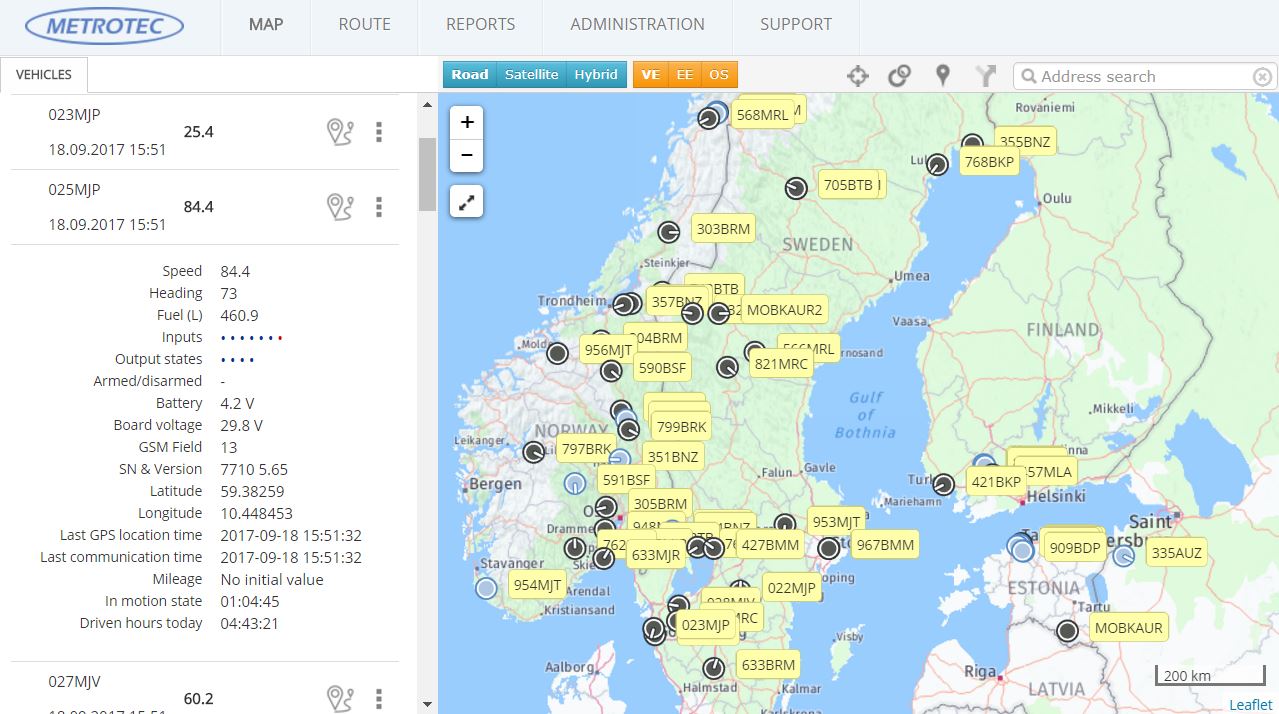The image size is (1279, 714).
Task: Switch map to Hybrid view
Action: [x=595, y=75]
